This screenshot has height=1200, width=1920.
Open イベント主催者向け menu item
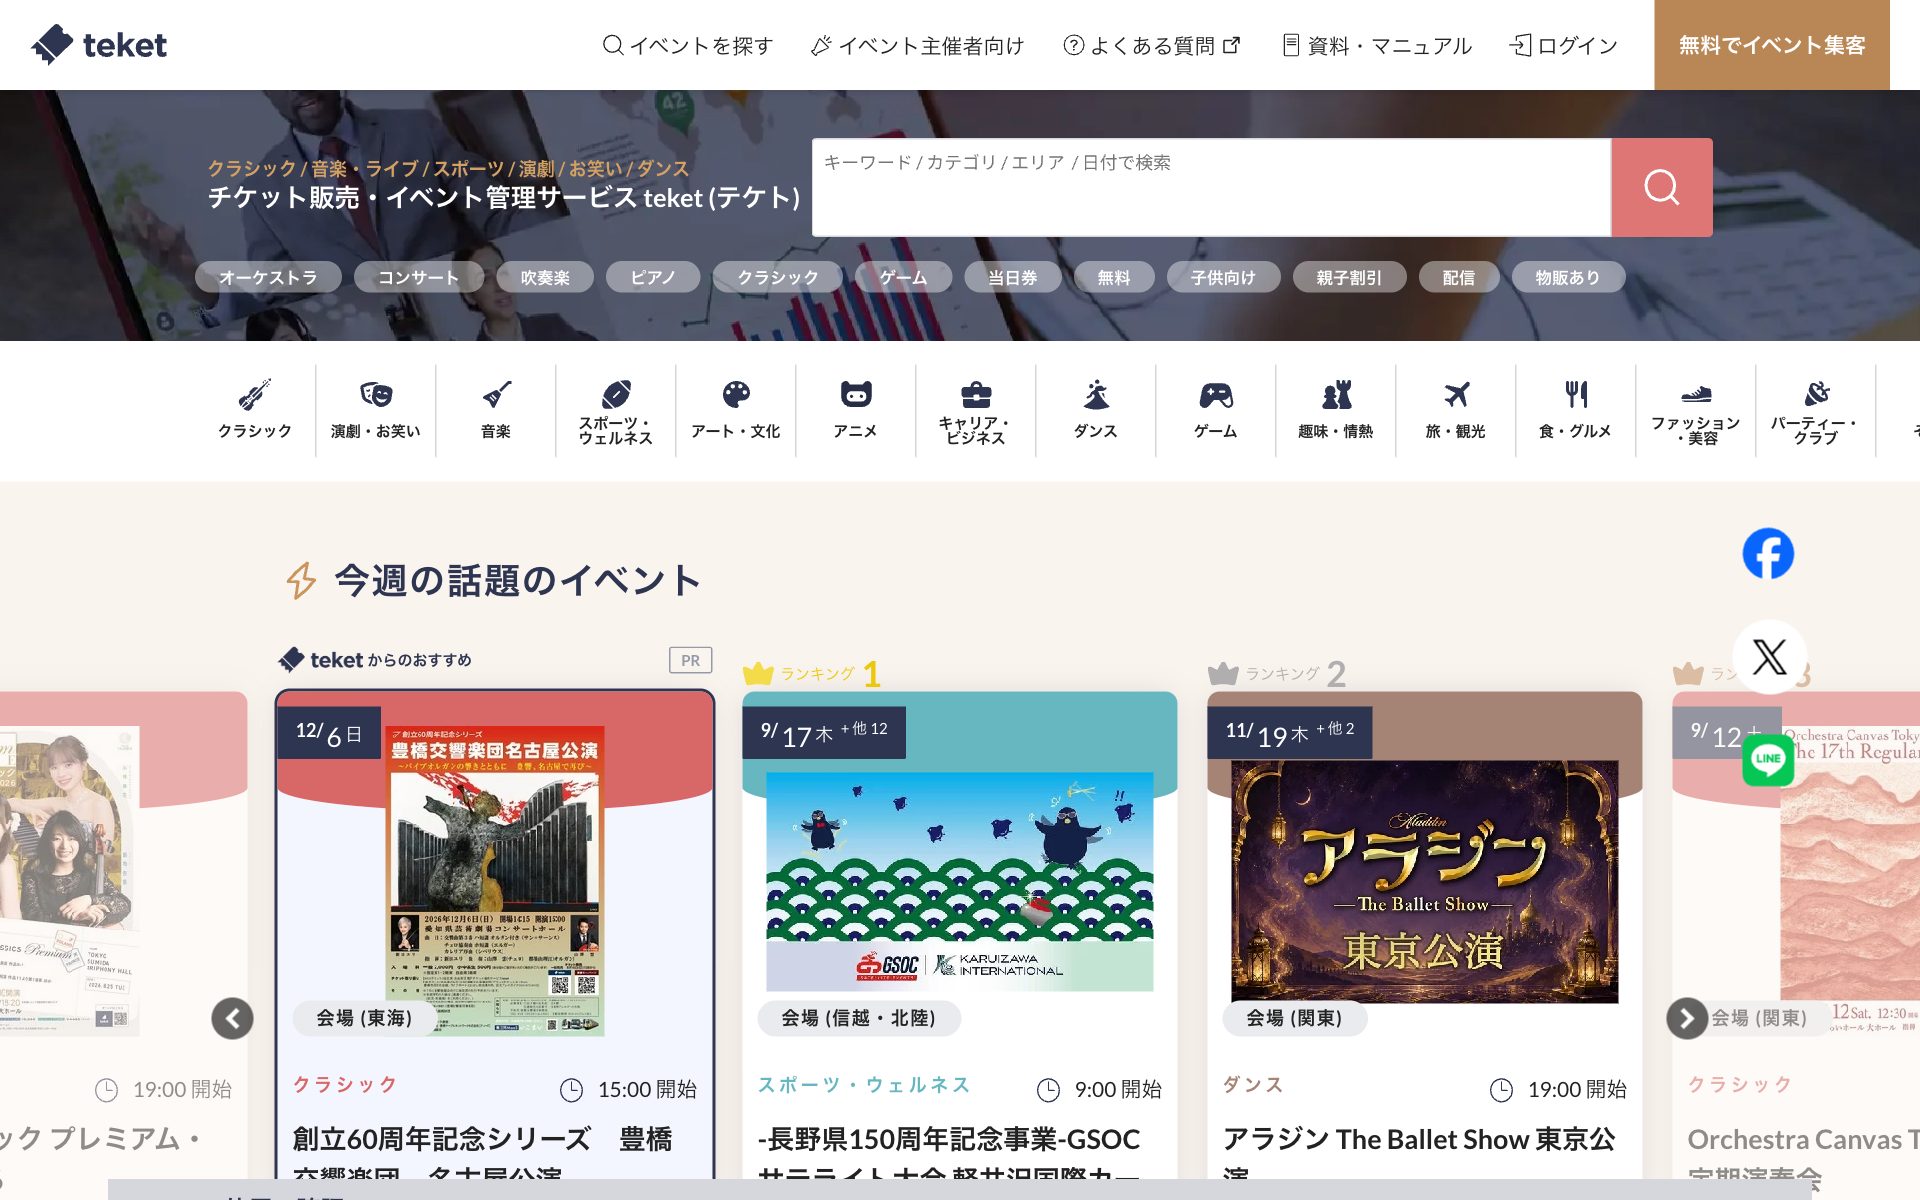(x=918, y=45)
